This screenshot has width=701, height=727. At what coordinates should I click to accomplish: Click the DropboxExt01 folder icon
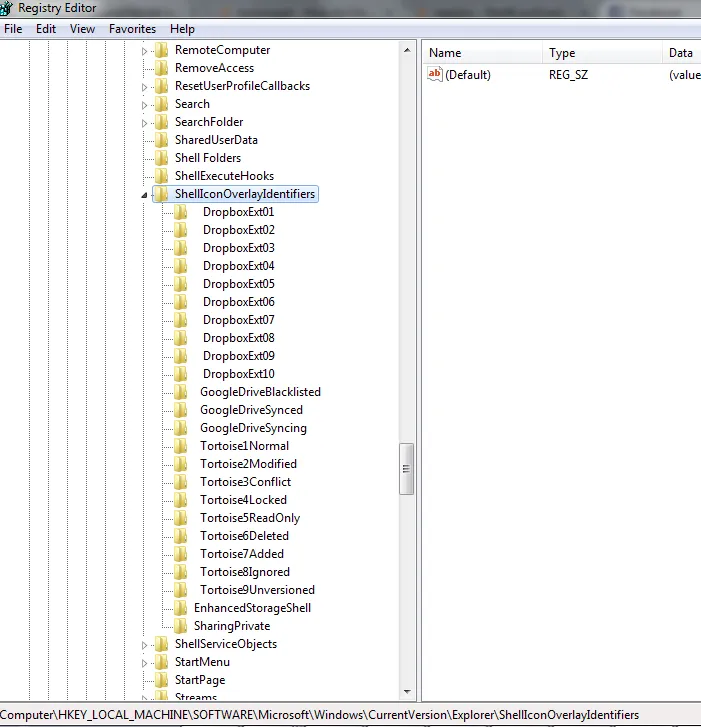click(x=180, y=212)
